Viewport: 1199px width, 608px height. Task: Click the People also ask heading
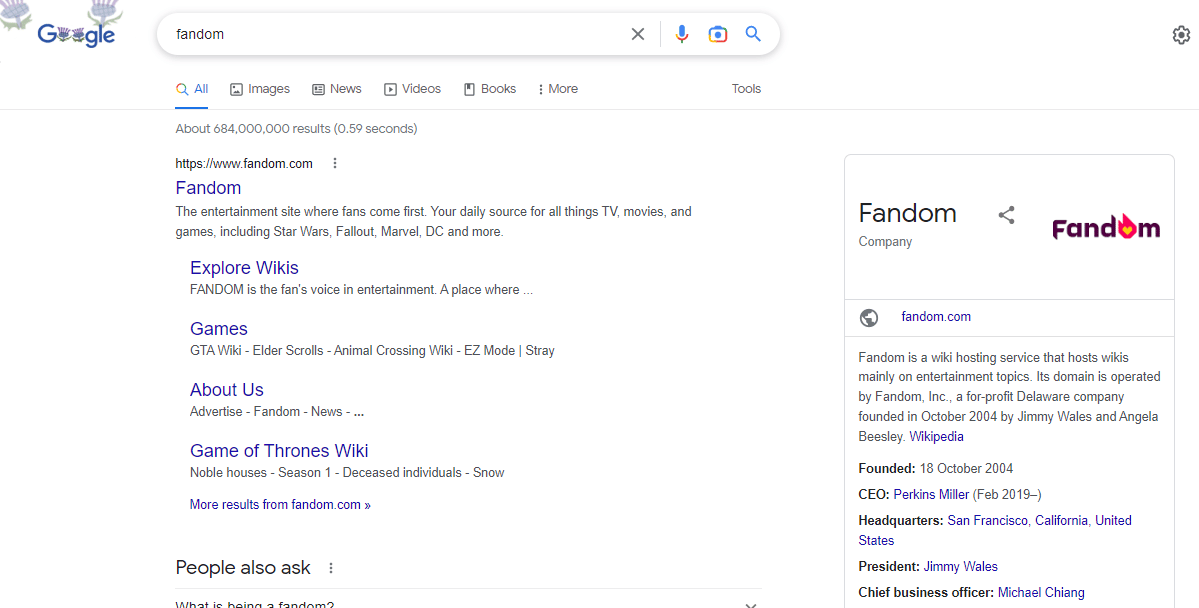tap(243, 567)
